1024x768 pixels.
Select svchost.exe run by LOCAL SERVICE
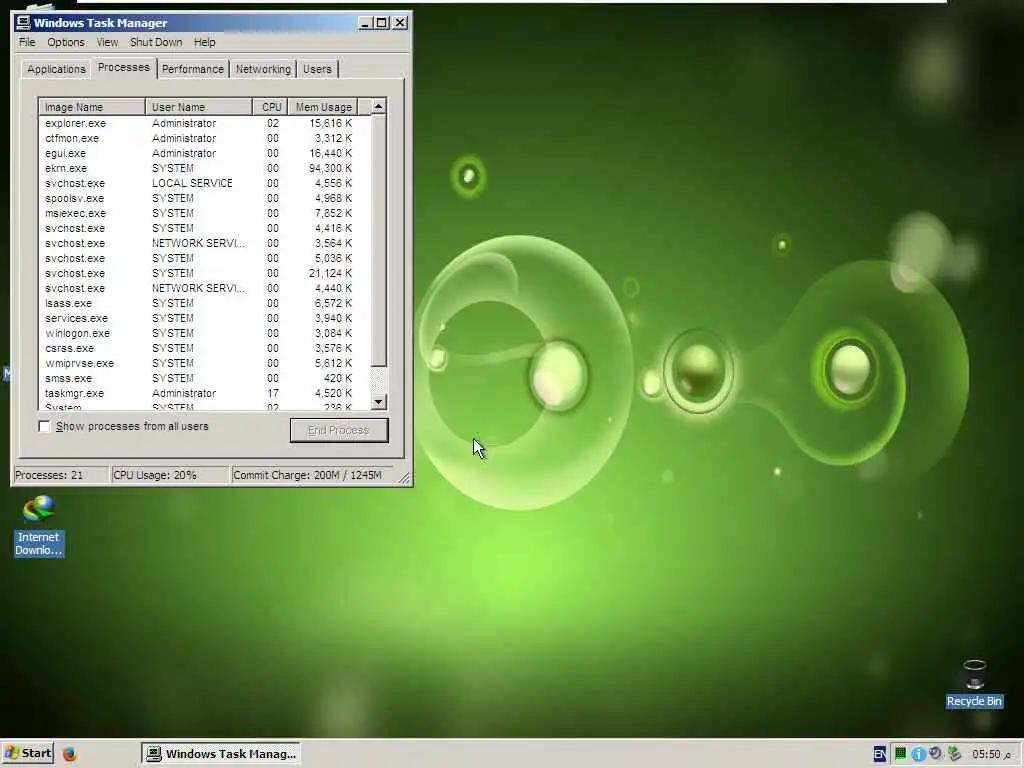(x=204, y=184)
